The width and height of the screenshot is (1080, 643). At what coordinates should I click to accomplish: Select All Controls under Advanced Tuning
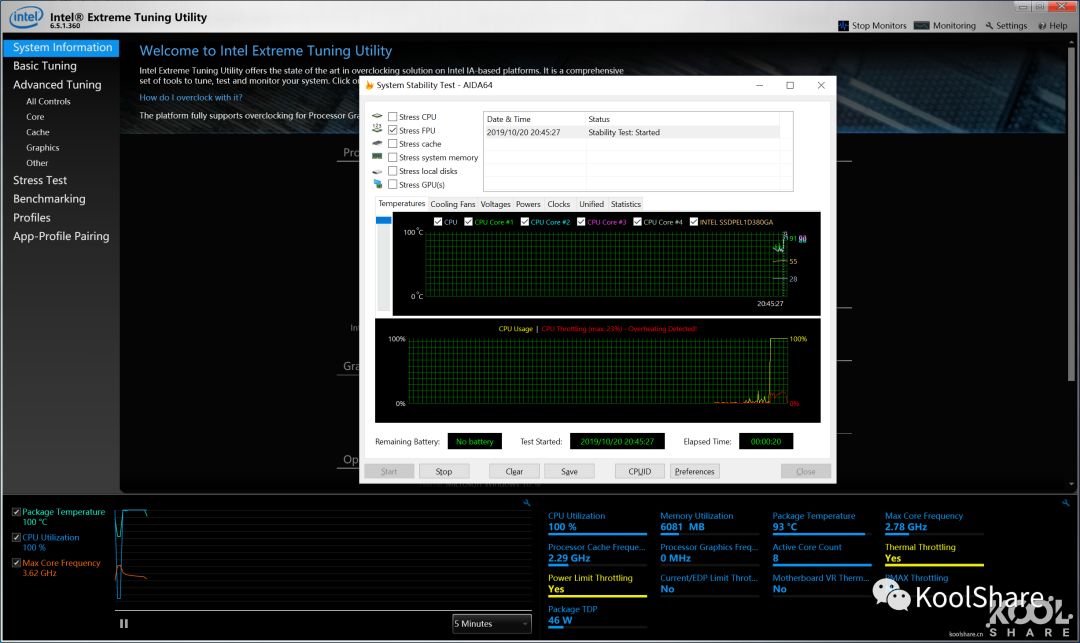[48, 101]
